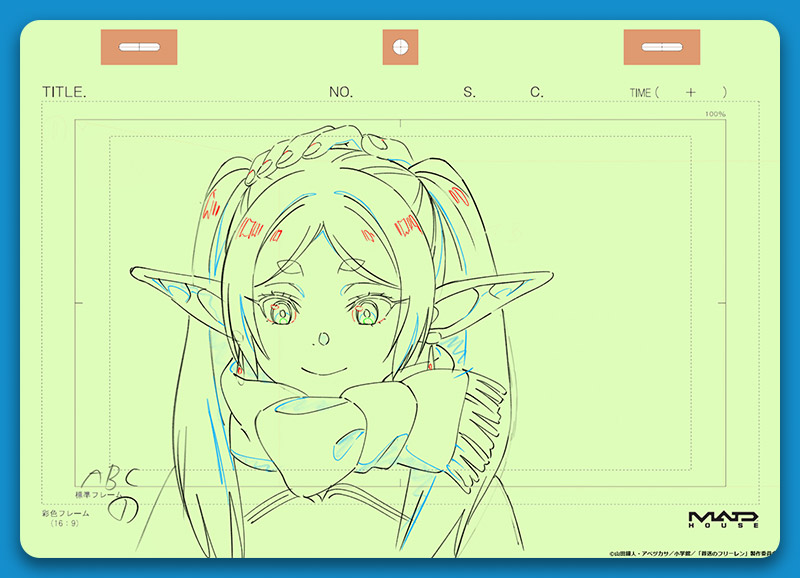Click the left orange peg hole tab
This screenshot has height=578, width=800.
139,47
